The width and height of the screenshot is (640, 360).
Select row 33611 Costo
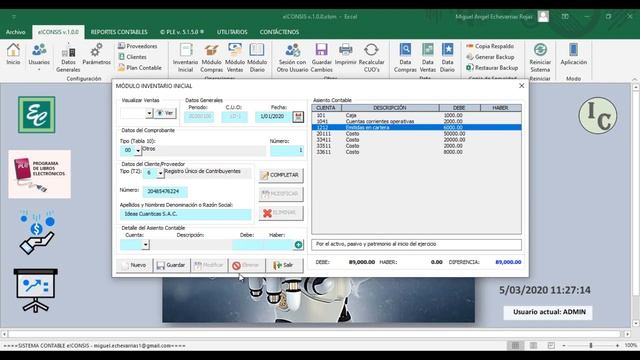pos(416,152)
